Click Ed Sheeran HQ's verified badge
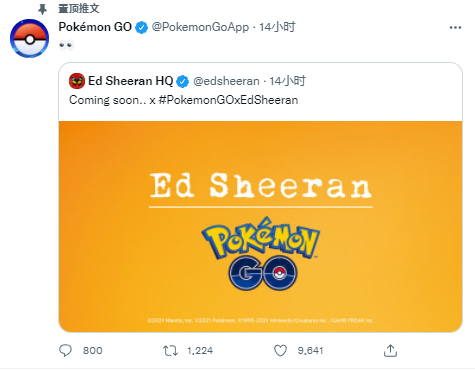The width and height of the screenshot is (475, 371). tap(182, 81)
